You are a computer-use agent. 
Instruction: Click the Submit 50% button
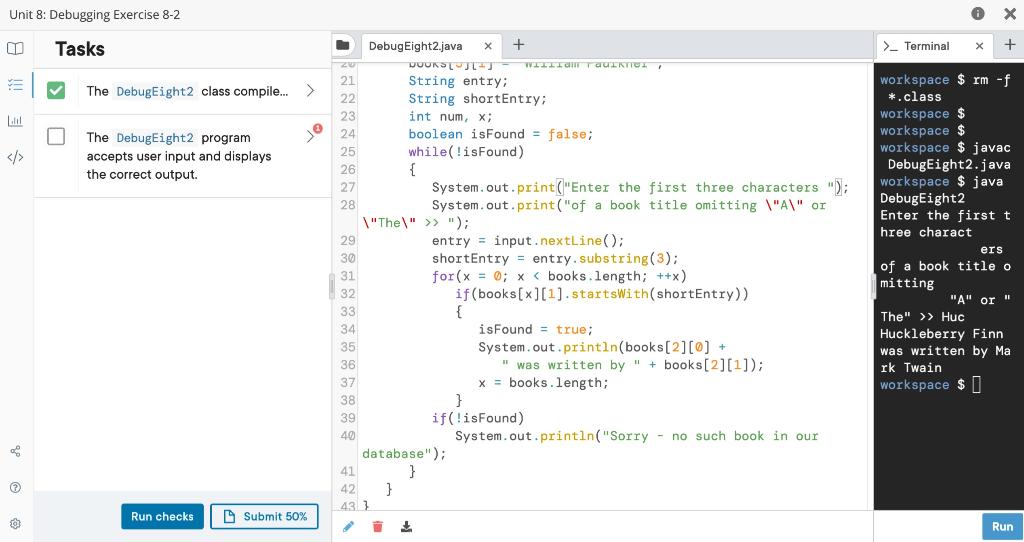(264, 516)
